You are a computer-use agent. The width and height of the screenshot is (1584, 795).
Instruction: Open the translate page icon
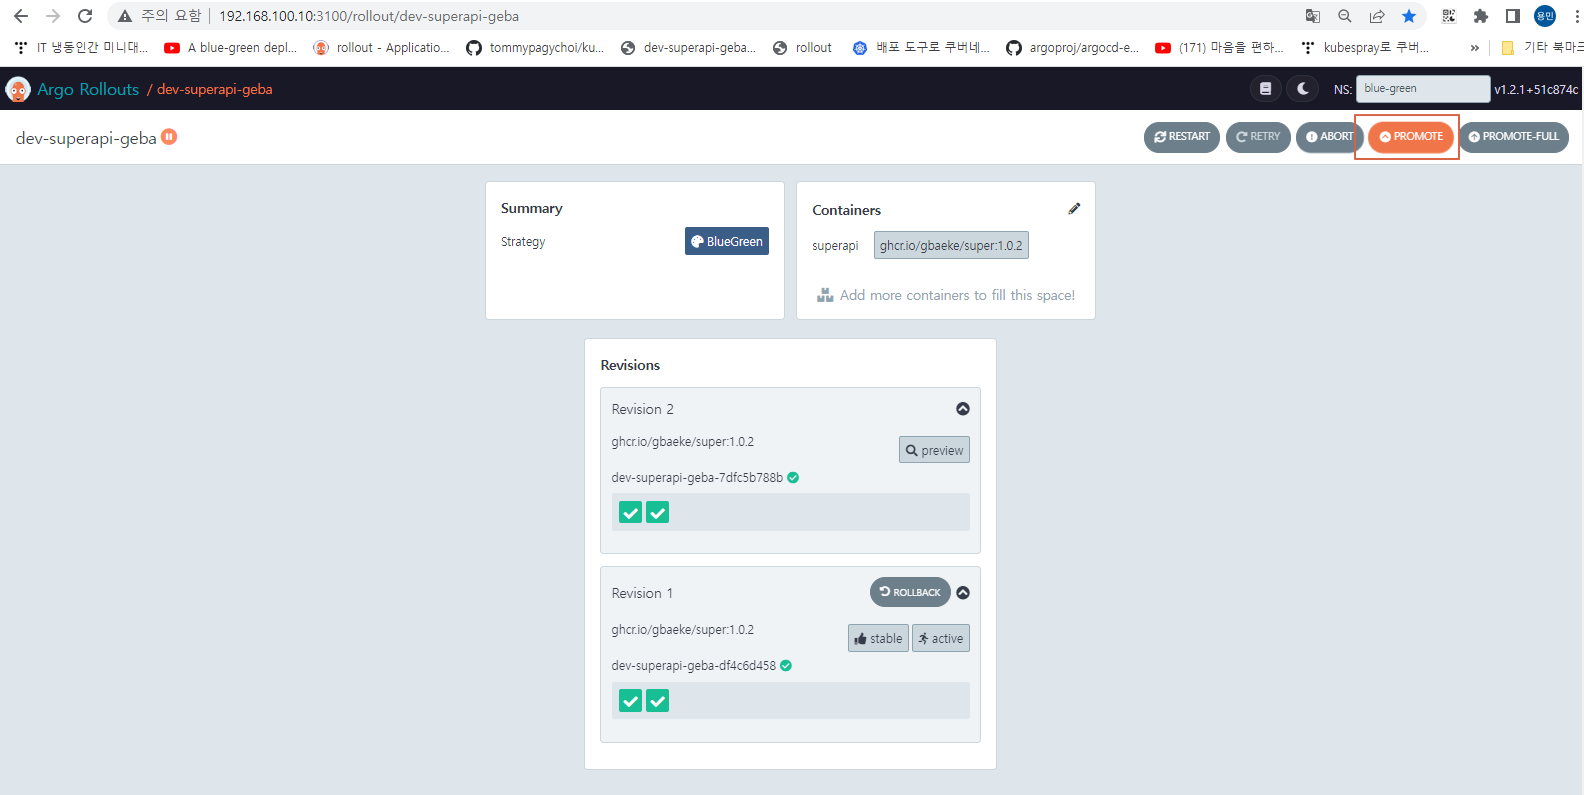click(1313, 16)
